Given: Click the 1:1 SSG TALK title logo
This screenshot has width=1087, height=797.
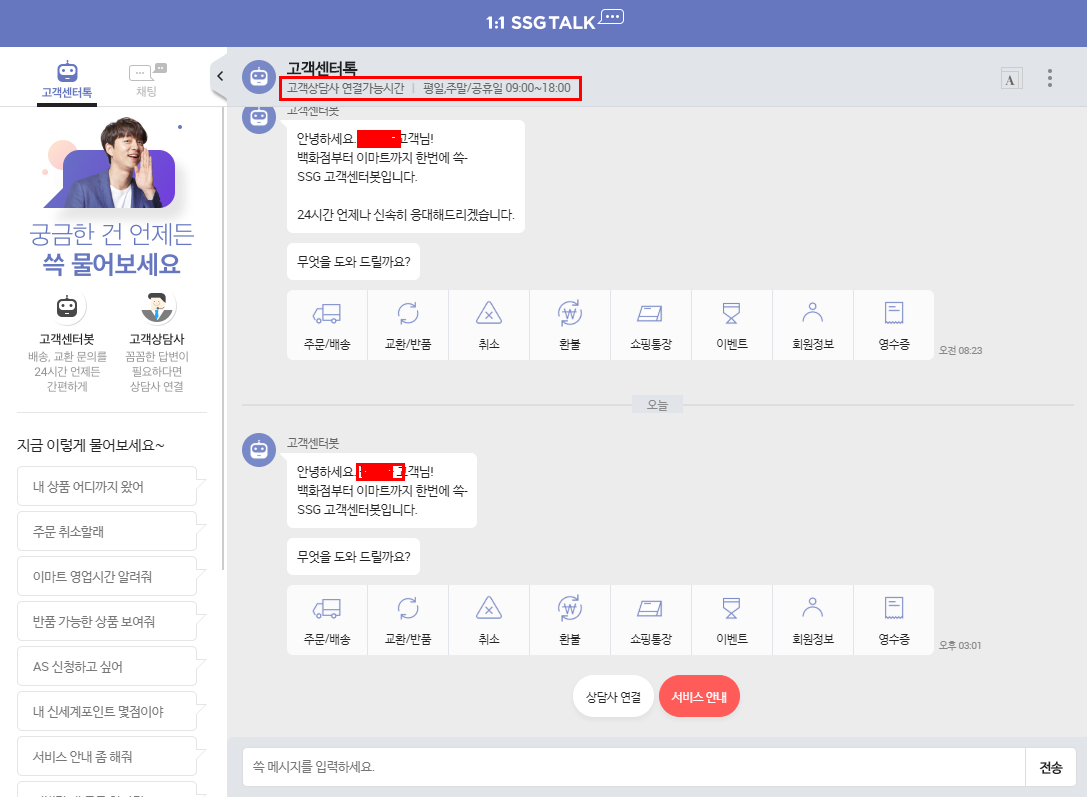Looking at the screenshot, I should click(x=555, y=21).
